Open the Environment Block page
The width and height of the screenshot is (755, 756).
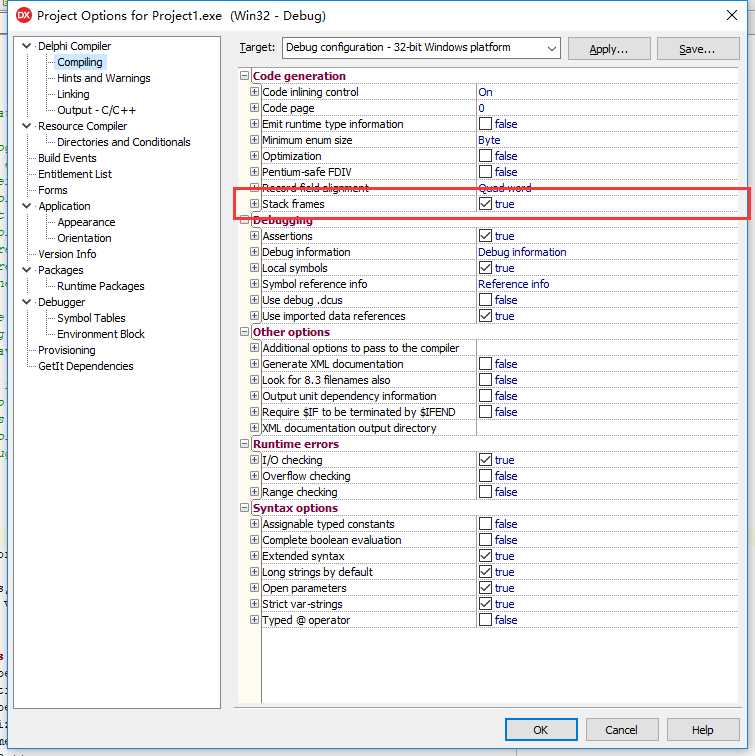coord(101,334)
